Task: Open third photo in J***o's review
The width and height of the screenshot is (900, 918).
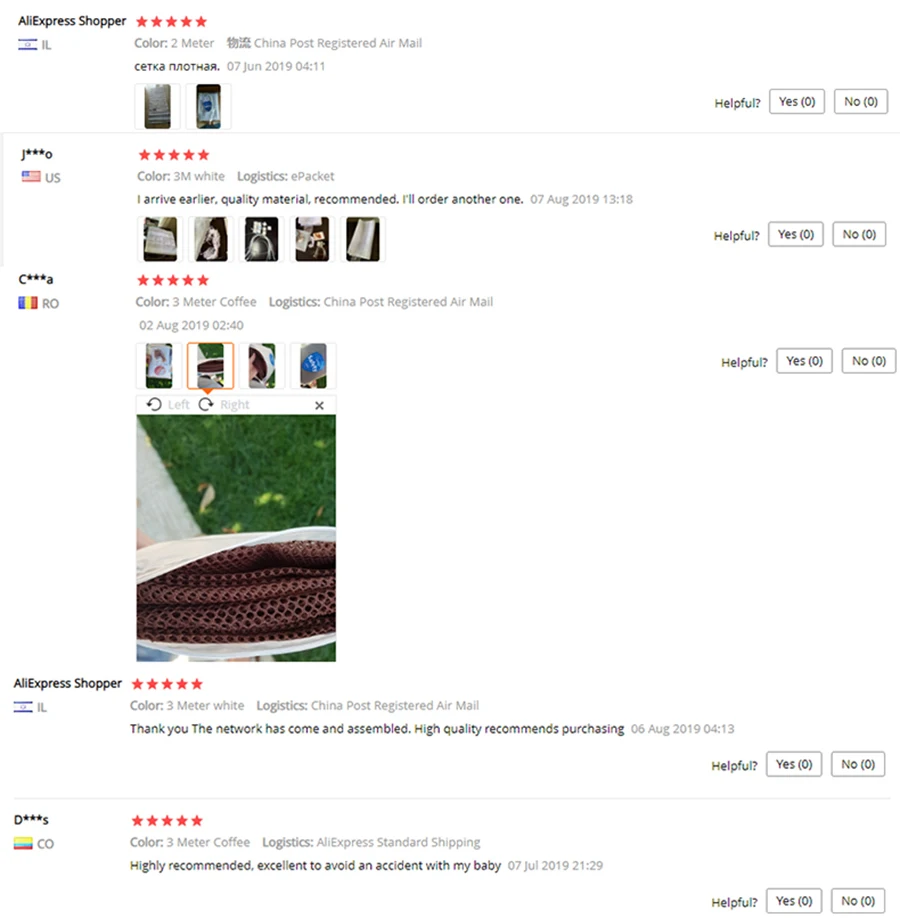Action: coord(261,239)
